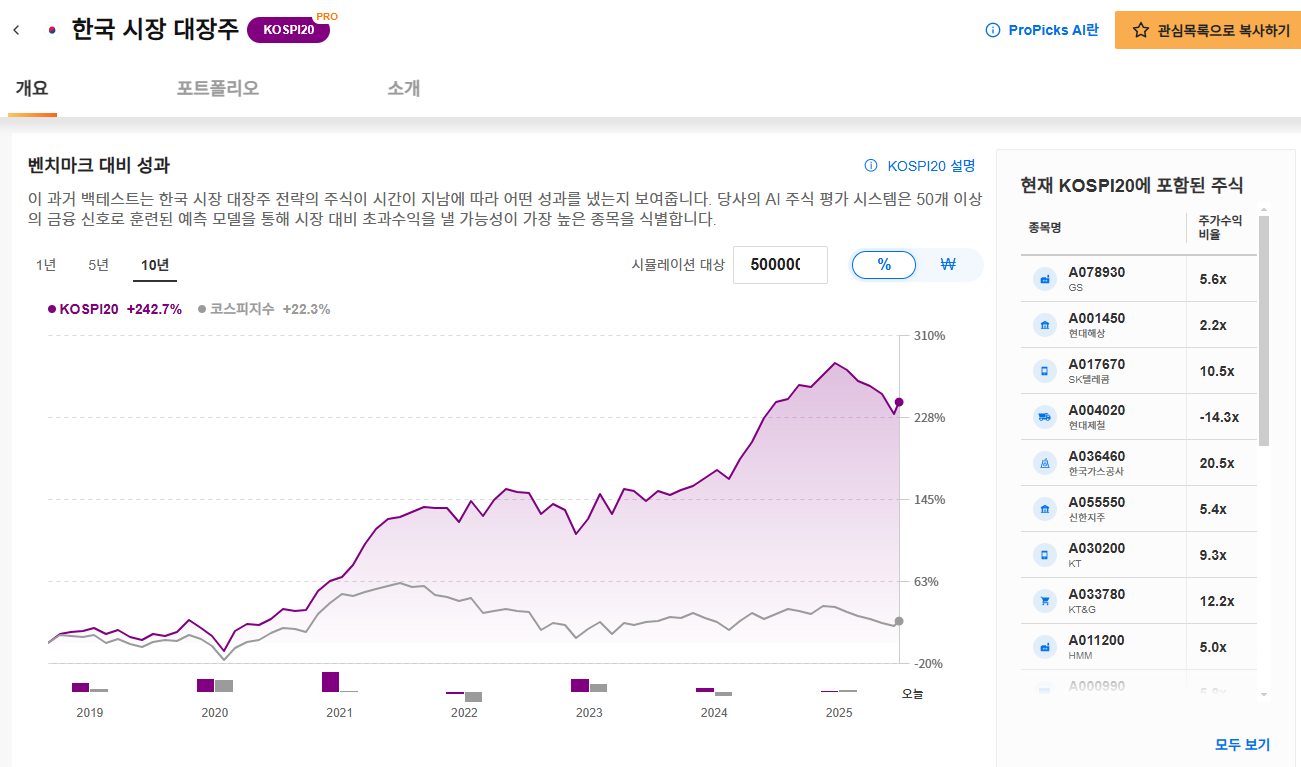Click the A030200 KT phone icon
Screen dimensions: 1301x767
click(x=1045, y=555)
